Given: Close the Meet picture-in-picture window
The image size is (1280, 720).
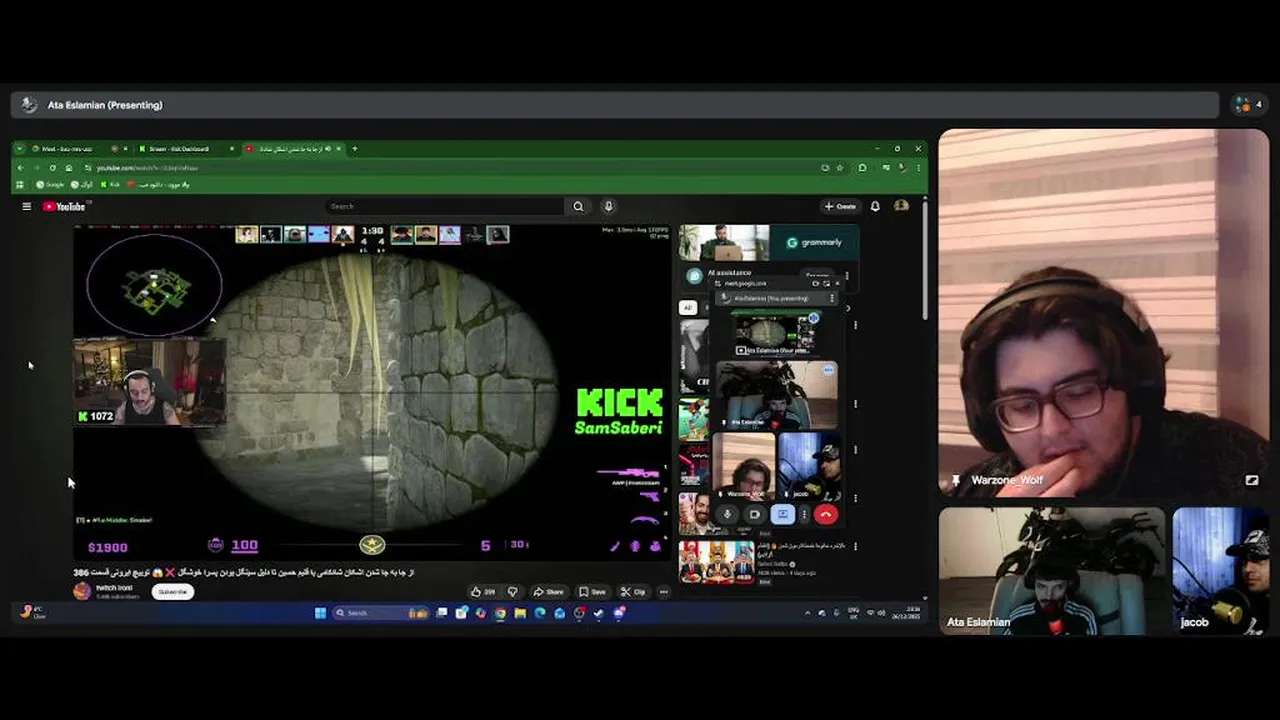Looking at the screenshot, I should click(x=837, y=283).
